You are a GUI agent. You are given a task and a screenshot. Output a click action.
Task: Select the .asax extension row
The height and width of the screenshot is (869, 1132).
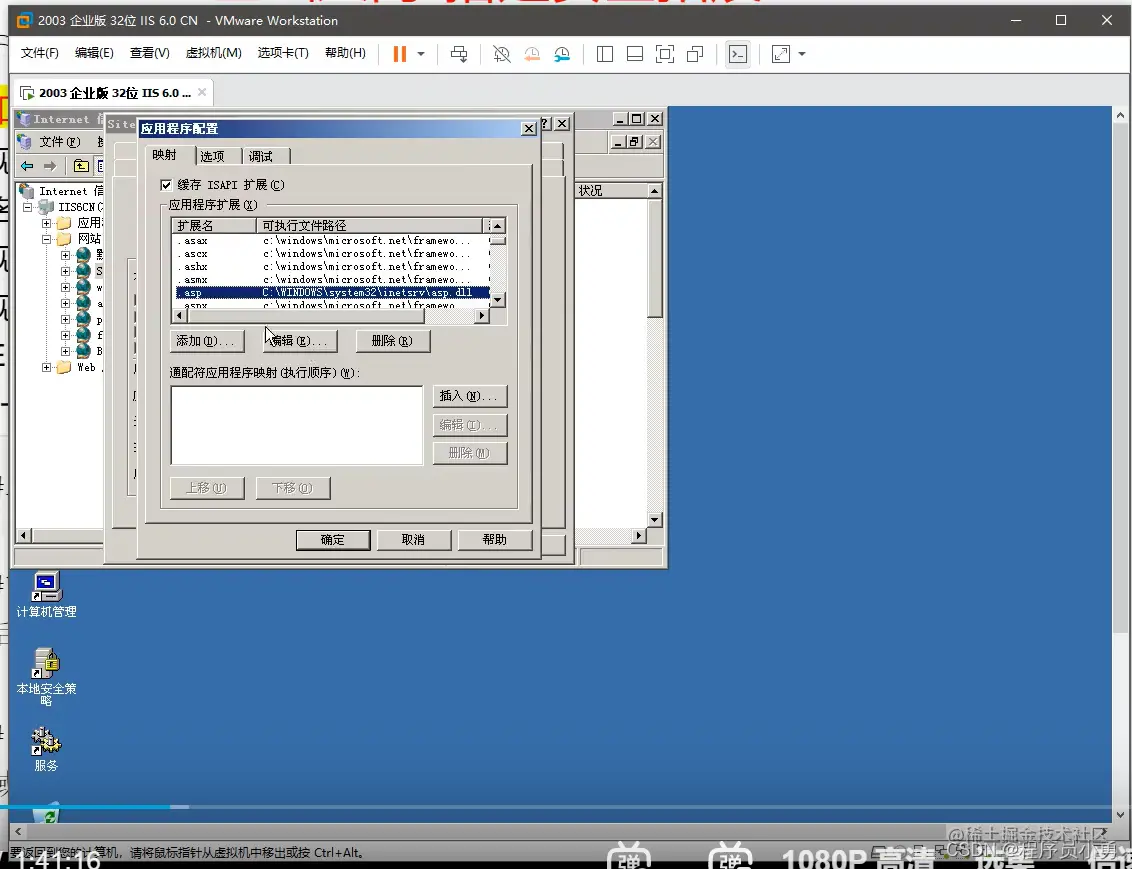pos(331,241)
